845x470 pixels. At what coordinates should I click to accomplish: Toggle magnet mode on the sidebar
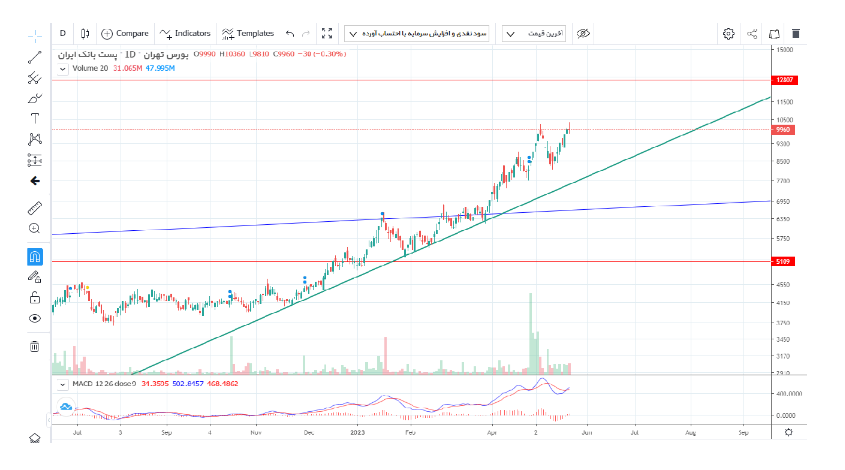(35, 256)
